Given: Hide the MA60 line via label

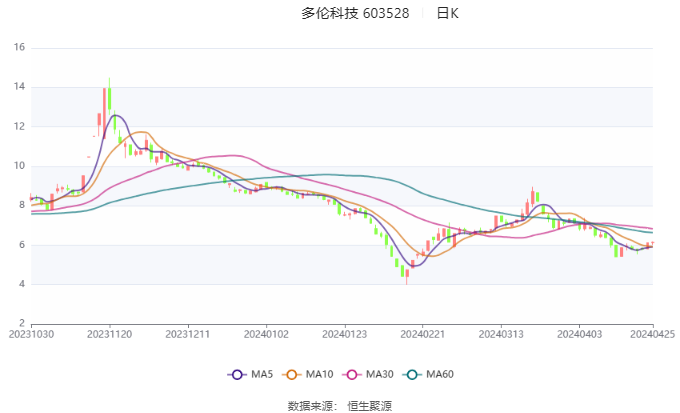Looking at the screenshot, I should tap(440, 374).
